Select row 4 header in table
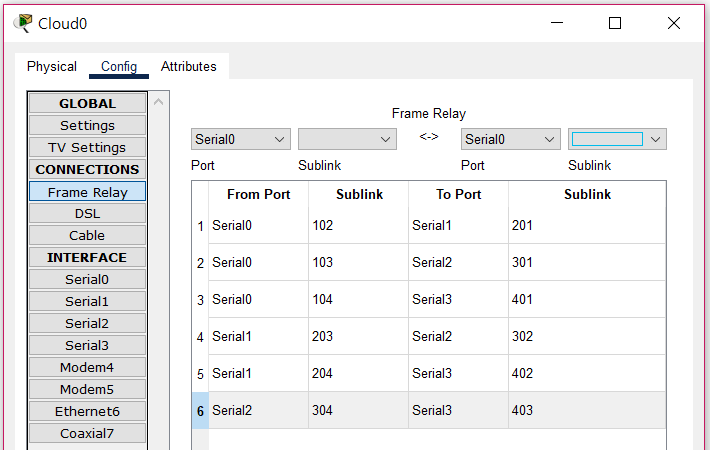This screenshot has width=710, height=450. 200,336
